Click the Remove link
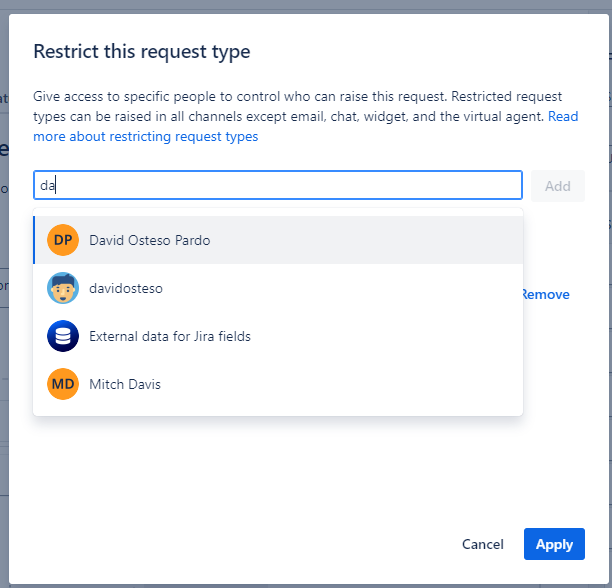The image size is (612, 588). tap(546, 294)
